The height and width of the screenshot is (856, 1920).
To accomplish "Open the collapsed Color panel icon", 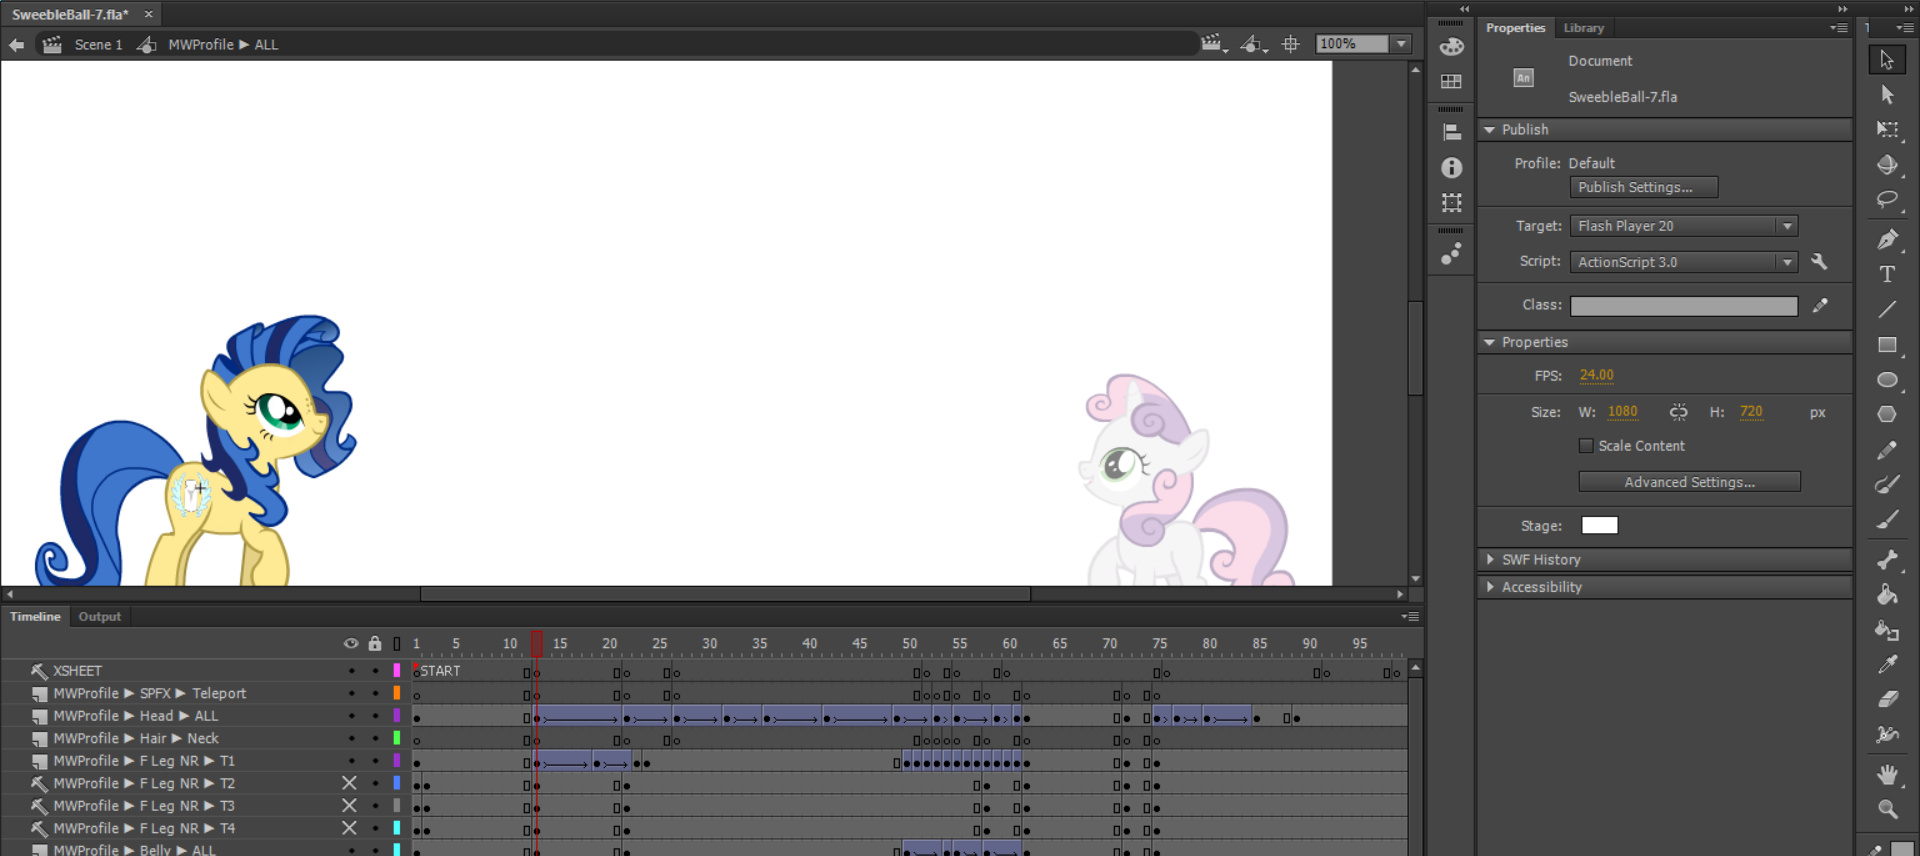I will pos(1451,46).
